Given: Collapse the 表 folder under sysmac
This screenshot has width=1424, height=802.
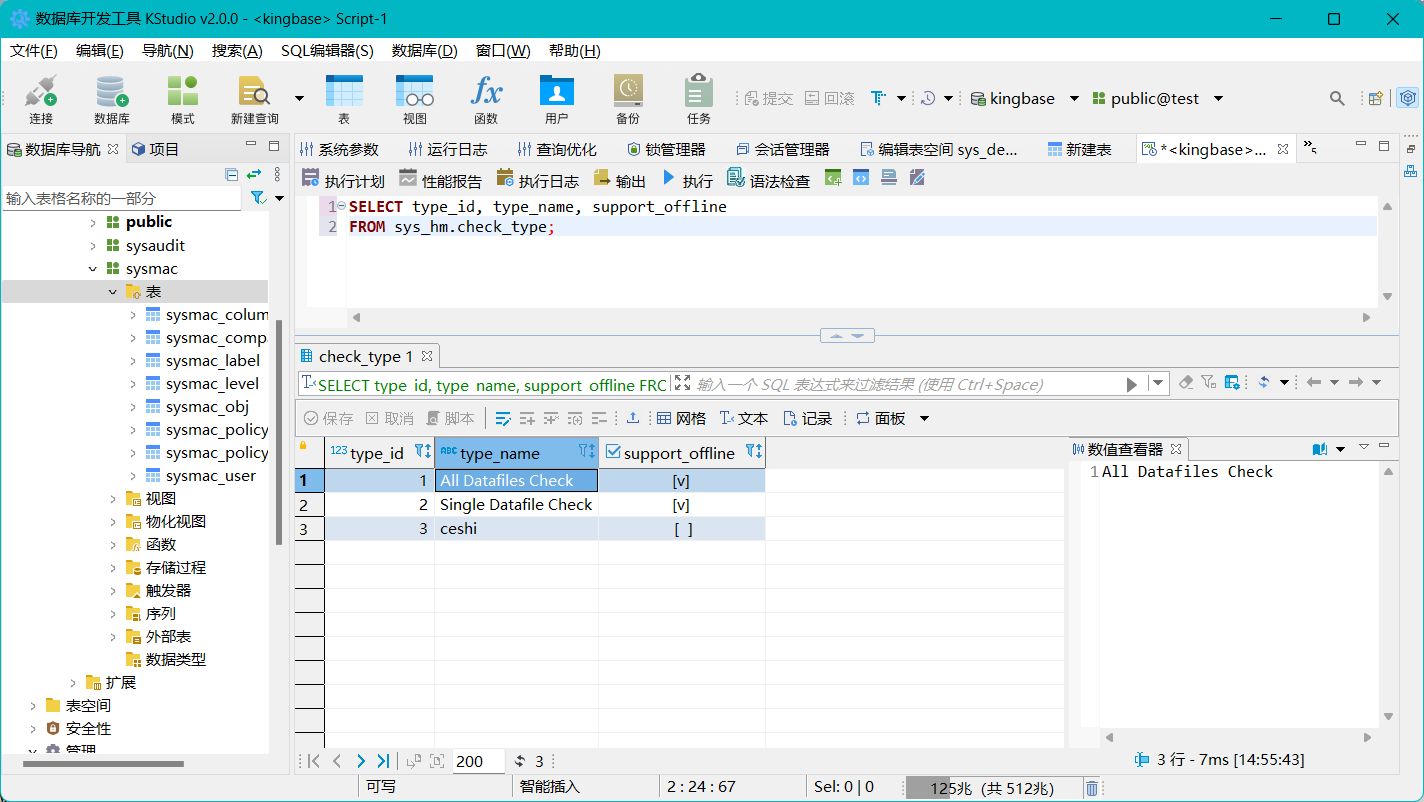Looking at the screenshot, I should pos(113,292).
